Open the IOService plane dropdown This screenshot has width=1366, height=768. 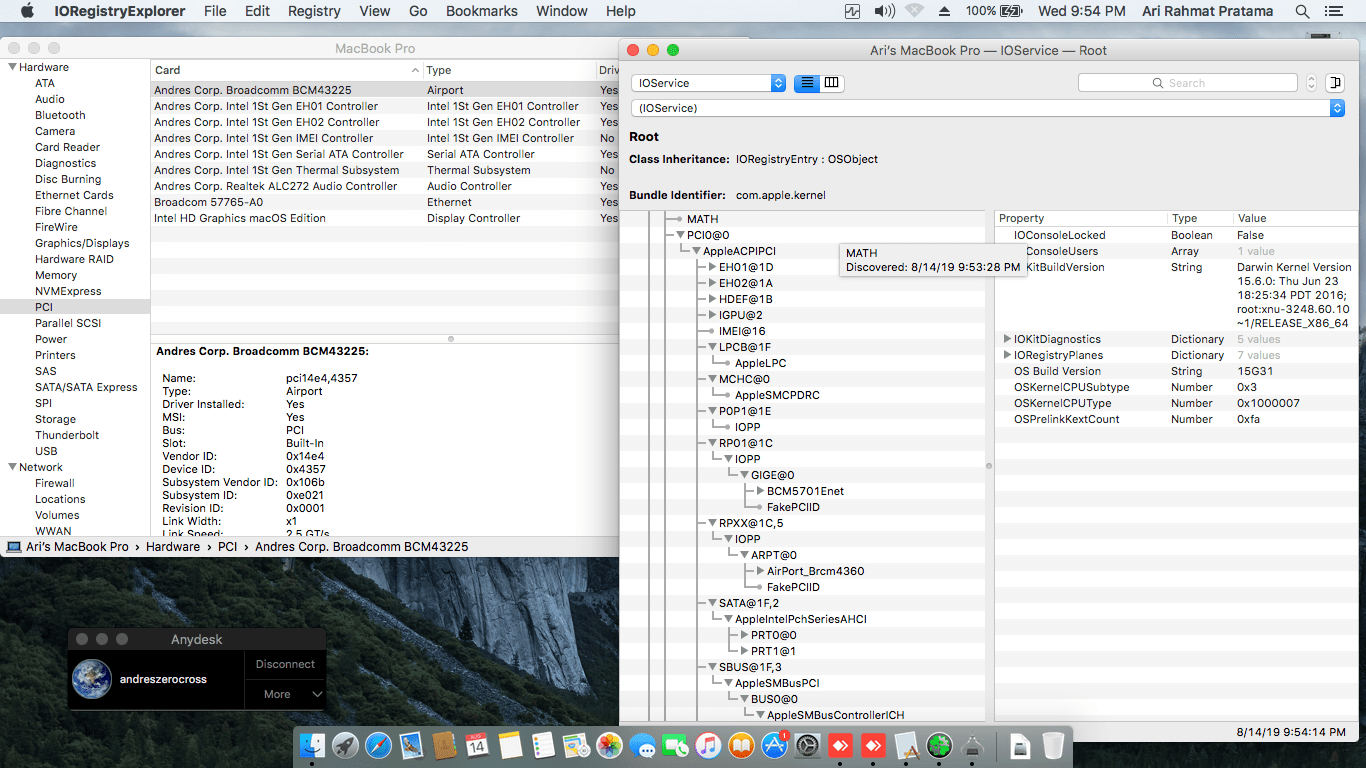(x=708, y=83)
